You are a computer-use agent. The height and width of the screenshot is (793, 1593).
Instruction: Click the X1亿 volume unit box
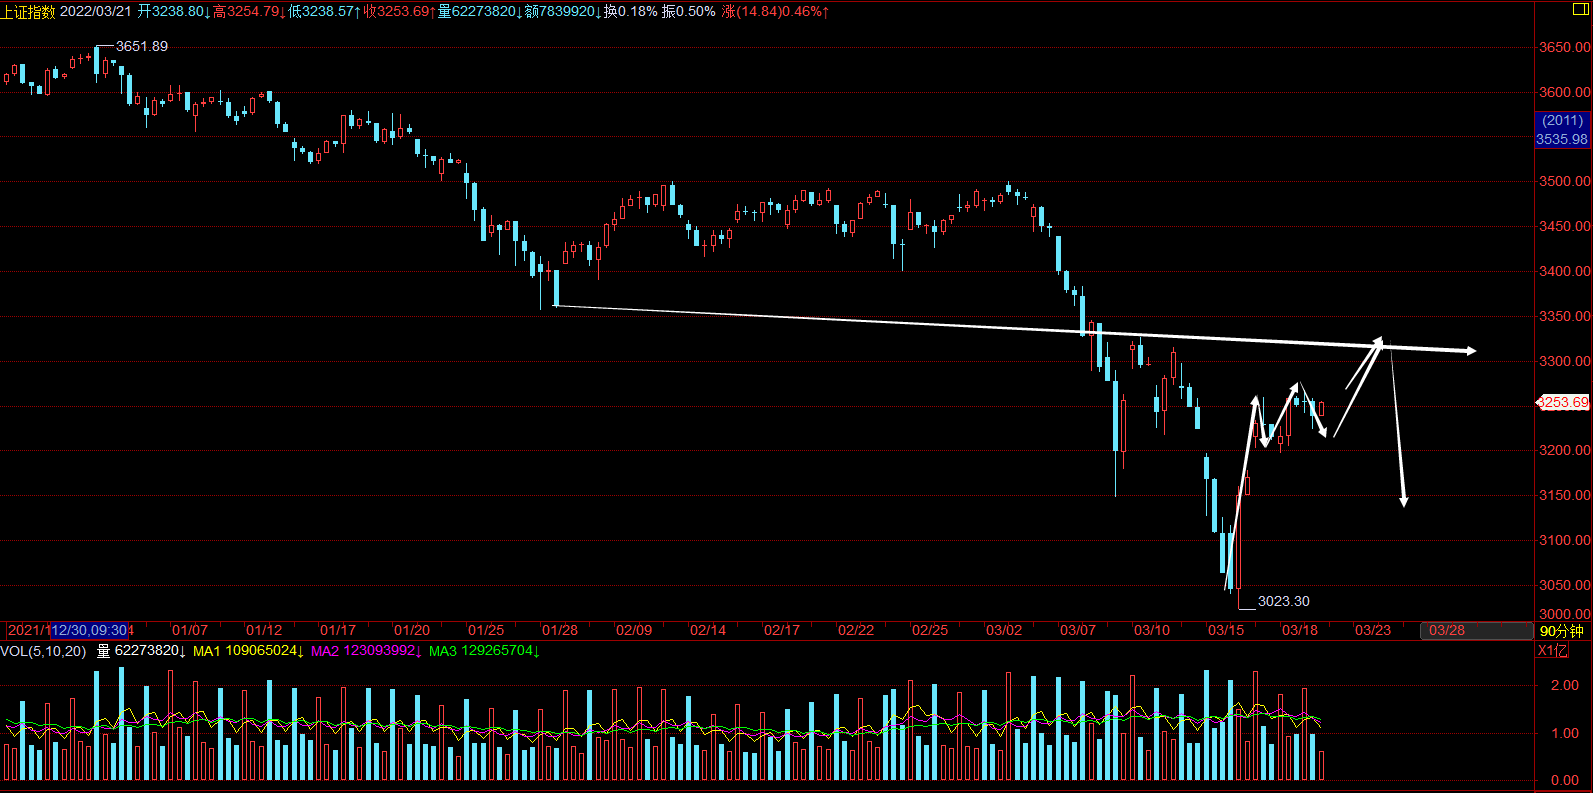1553,651
